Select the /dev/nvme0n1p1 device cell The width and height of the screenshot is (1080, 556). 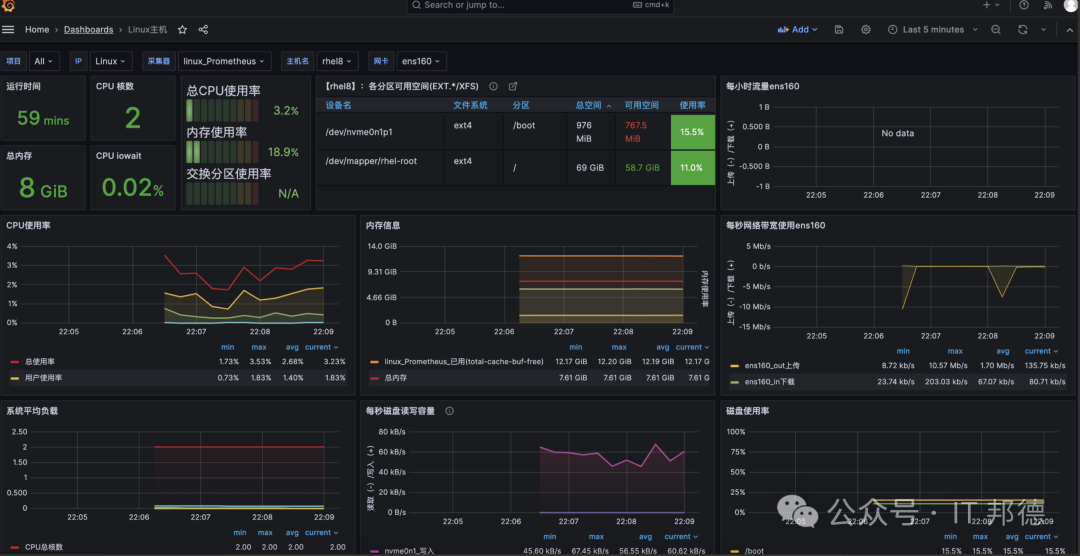(379, 132)
